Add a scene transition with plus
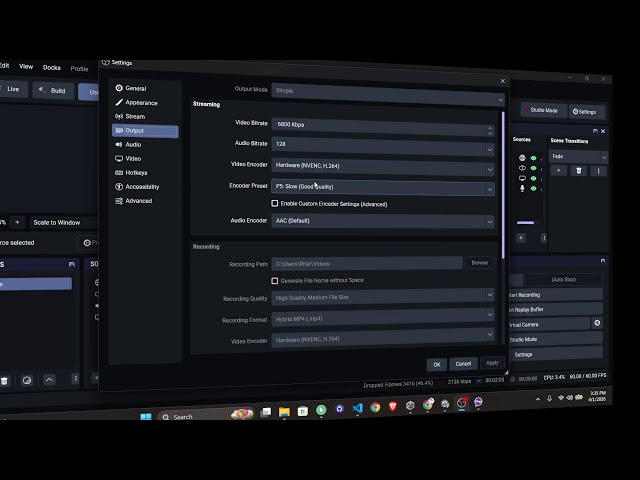Screen dimensions: 640x480 tap(558, 171)
